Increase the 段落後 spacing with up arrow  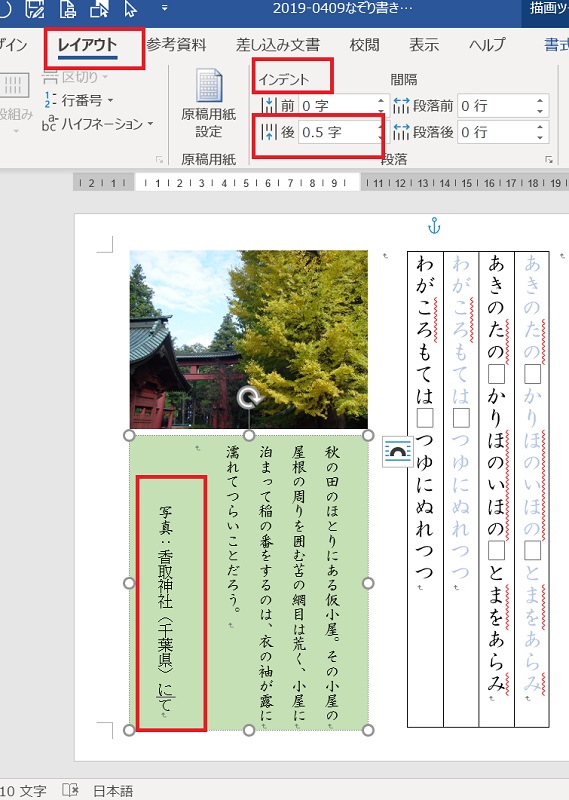[540, 127]
